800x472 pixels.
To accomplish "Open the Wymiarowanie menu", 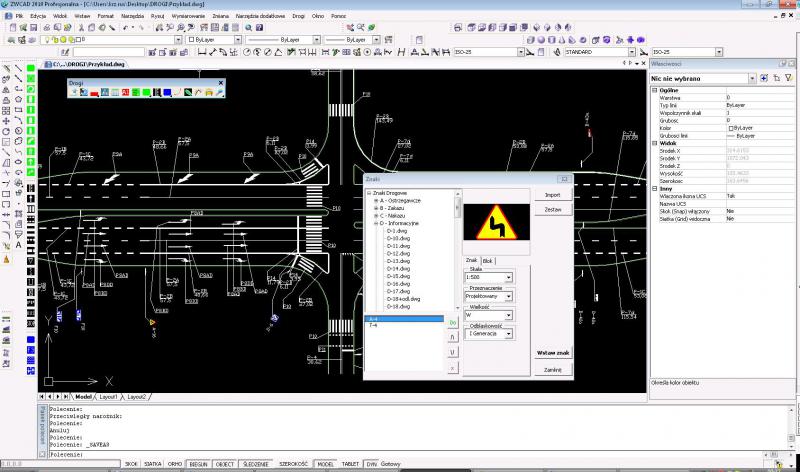I will 188,16.
